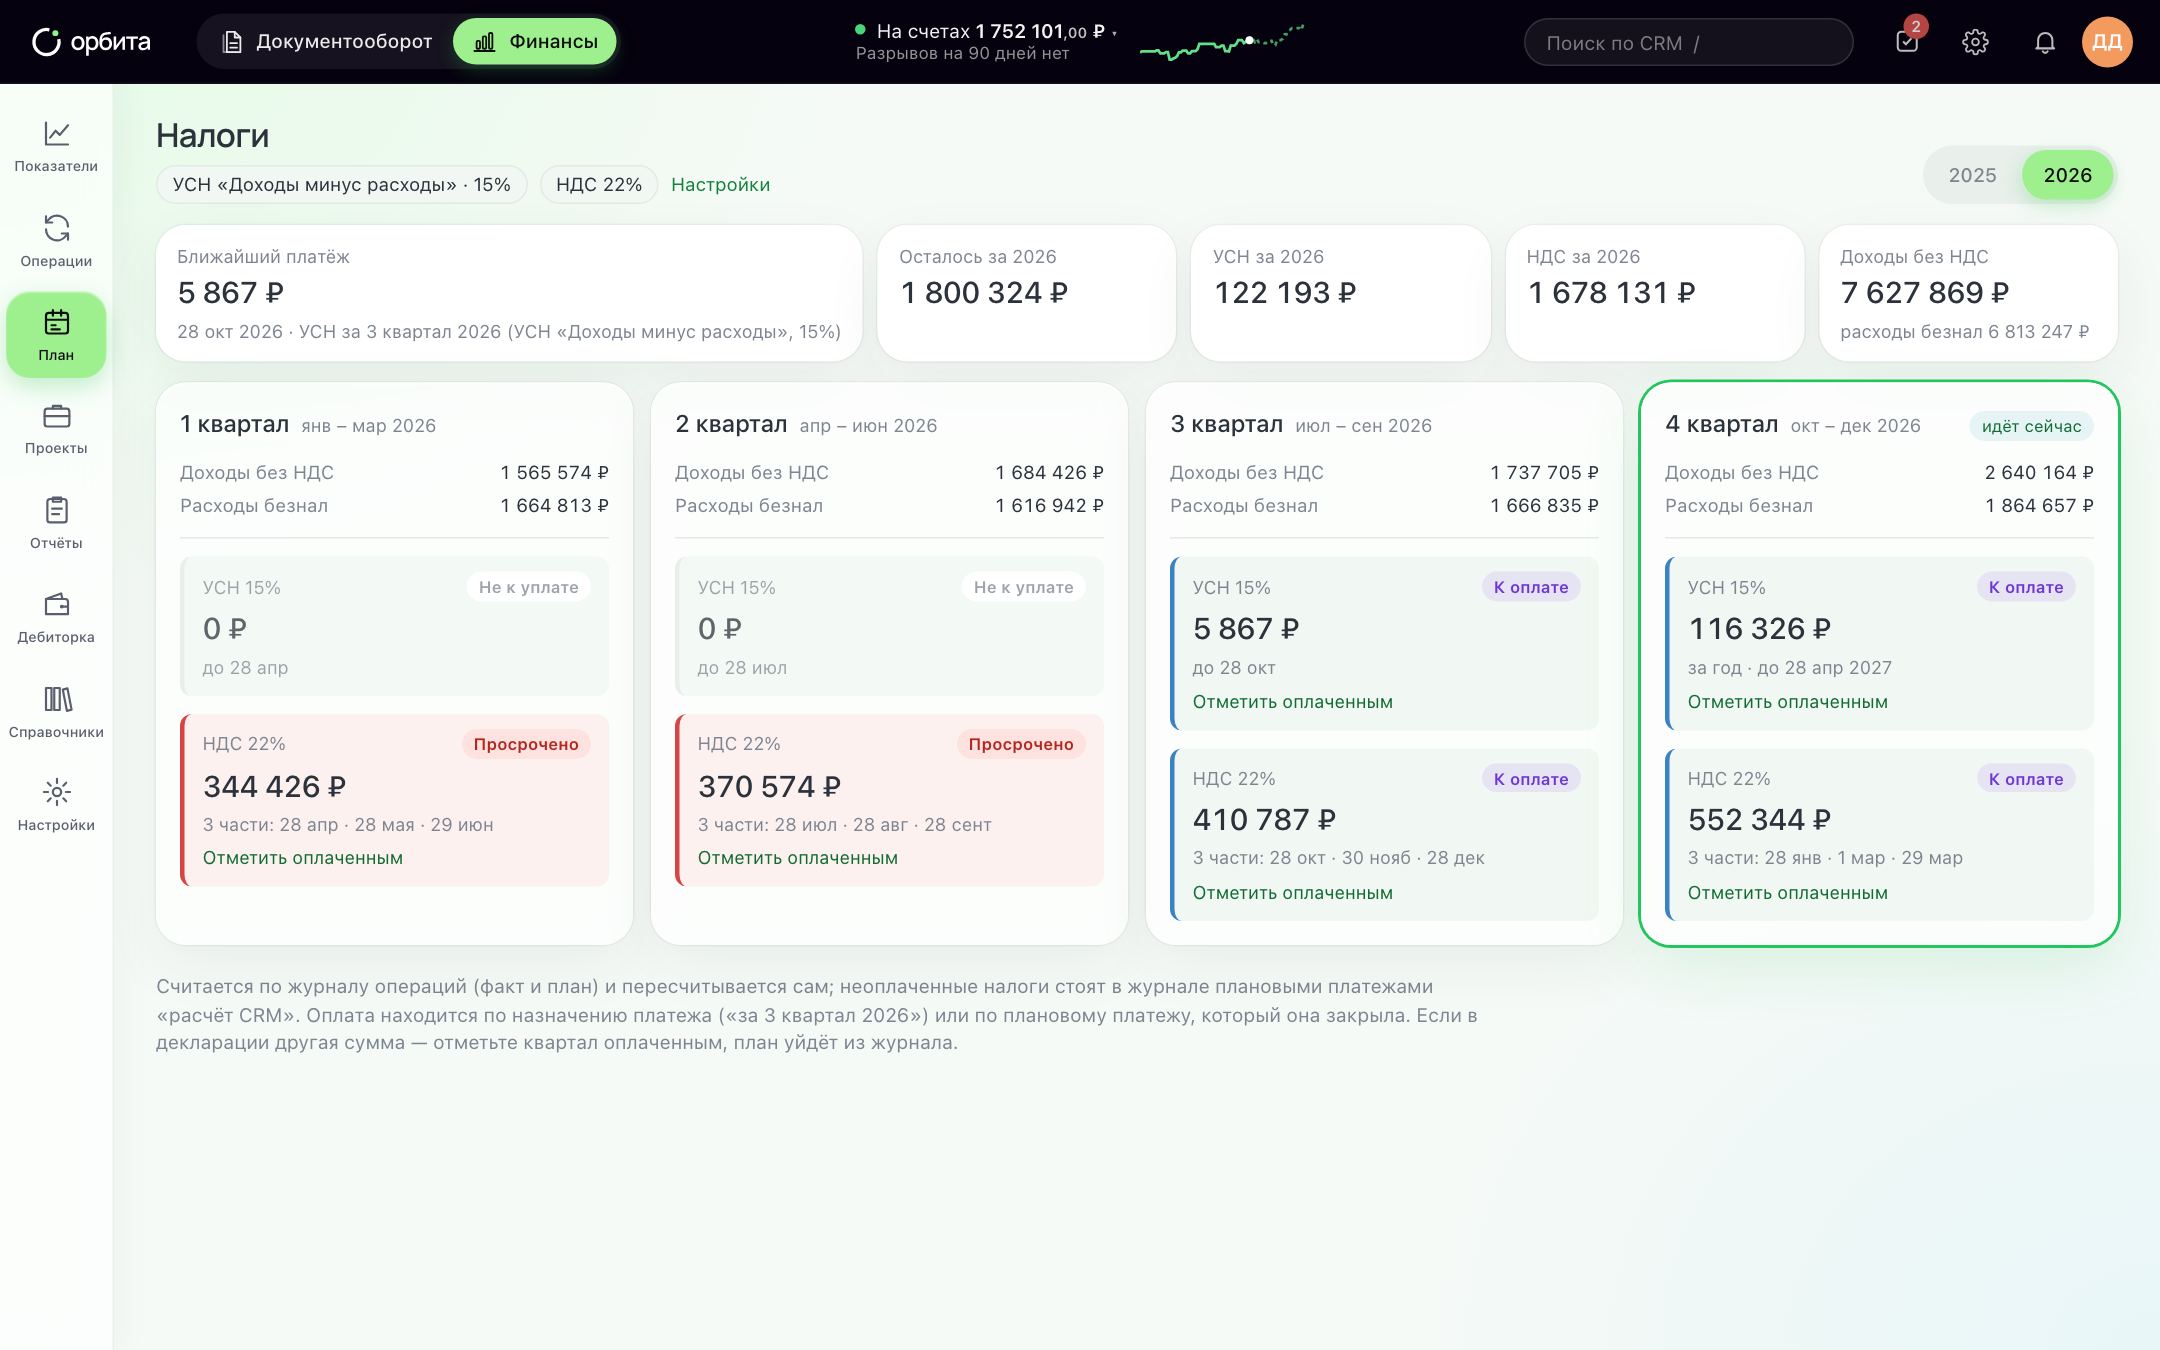The image size is (2160, 1350).
Task: Mark 4 квартал УСН 116 326 ₽ as paid
Action: pos(1787,702)
